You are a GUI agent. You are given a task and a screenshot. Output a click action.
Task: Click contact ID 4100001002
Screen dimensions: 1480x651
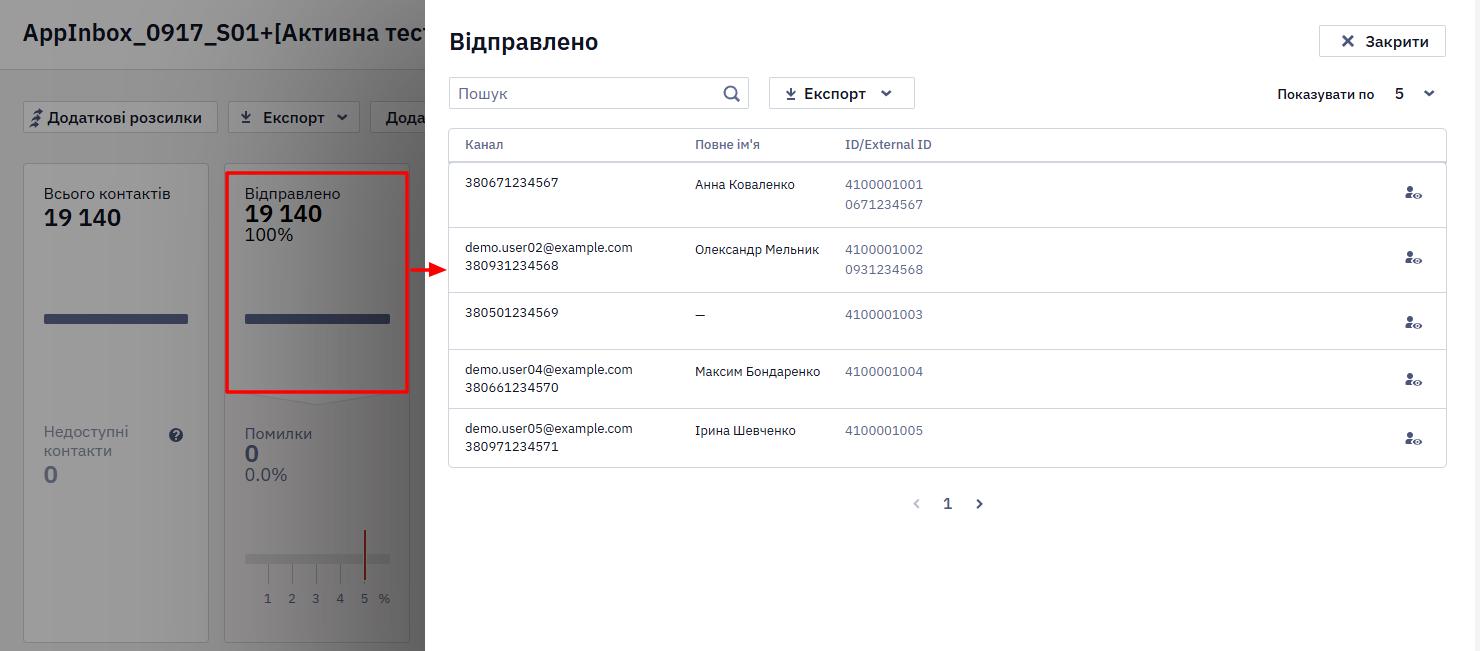click(x=884, y=250)
